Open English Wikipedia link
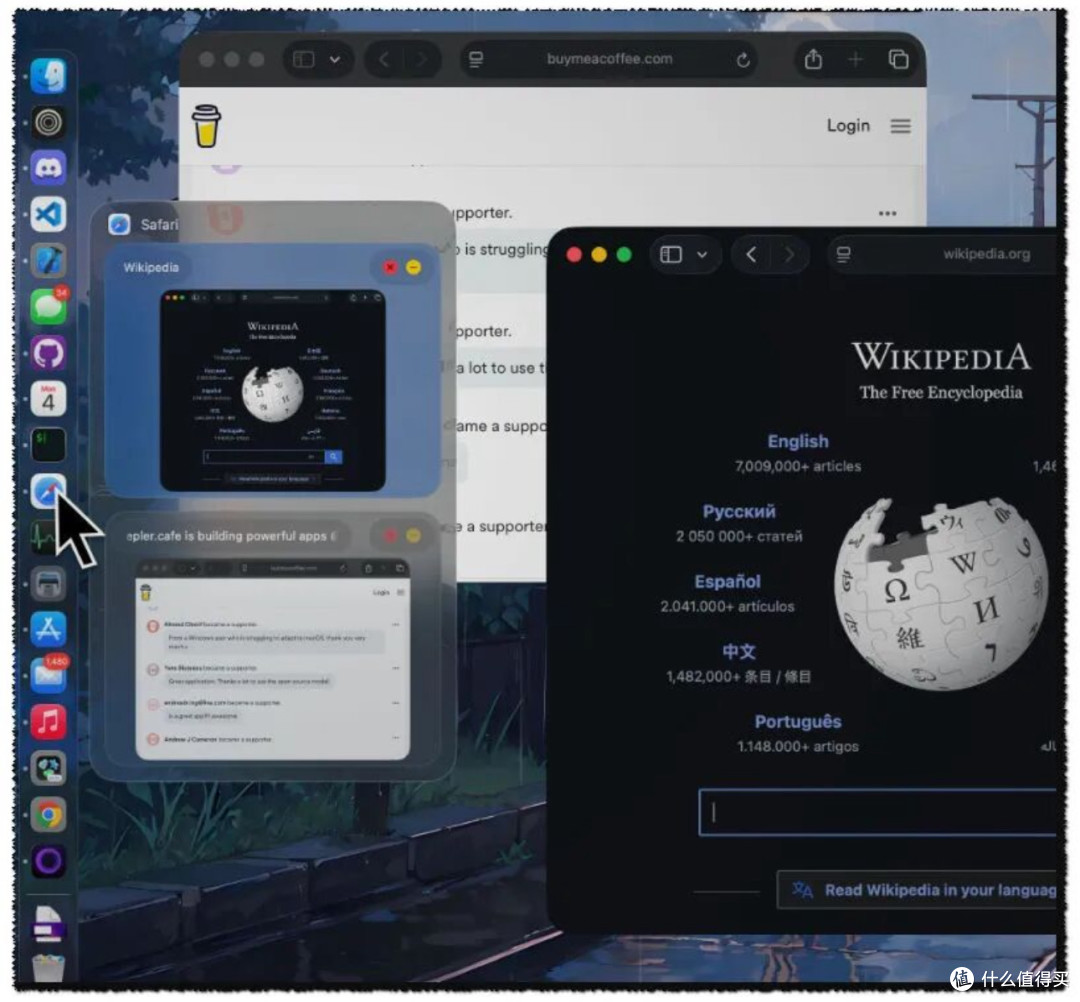This screenshot has width=1080, height=1002. coord(798,441)
